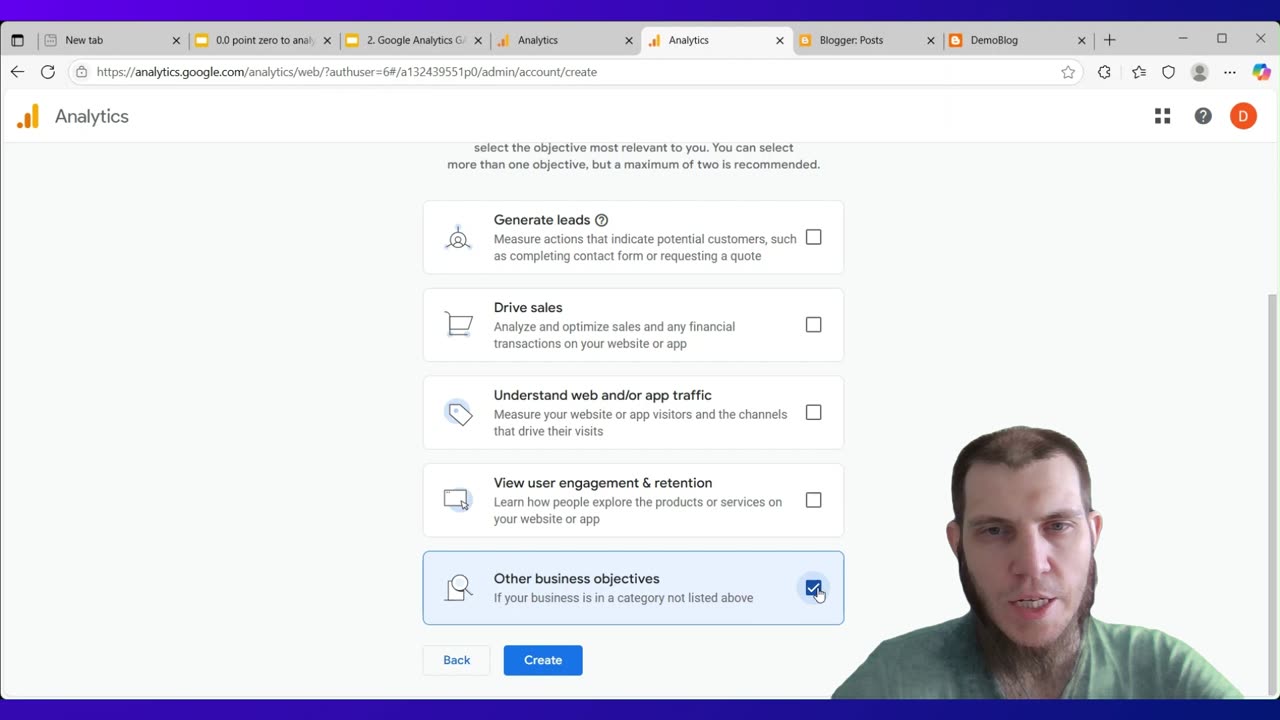
Task: Uncheck Other business objectives checkbox
Action: coord(813,588)
